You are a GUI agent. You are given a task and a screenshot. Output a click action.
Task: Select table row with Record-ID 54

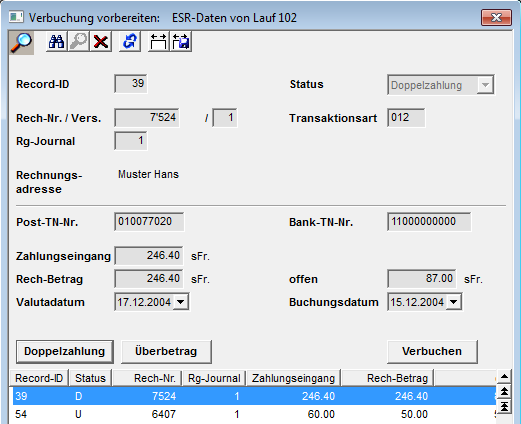click(253, 414)
